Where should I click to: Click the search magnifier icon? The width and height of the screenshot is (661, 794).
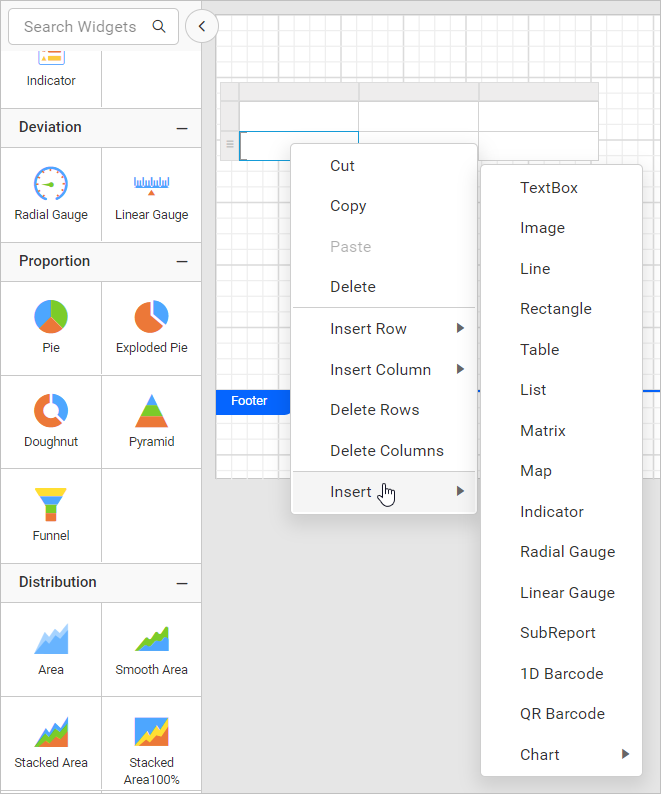pyautogui.click(x=159, y=26)
